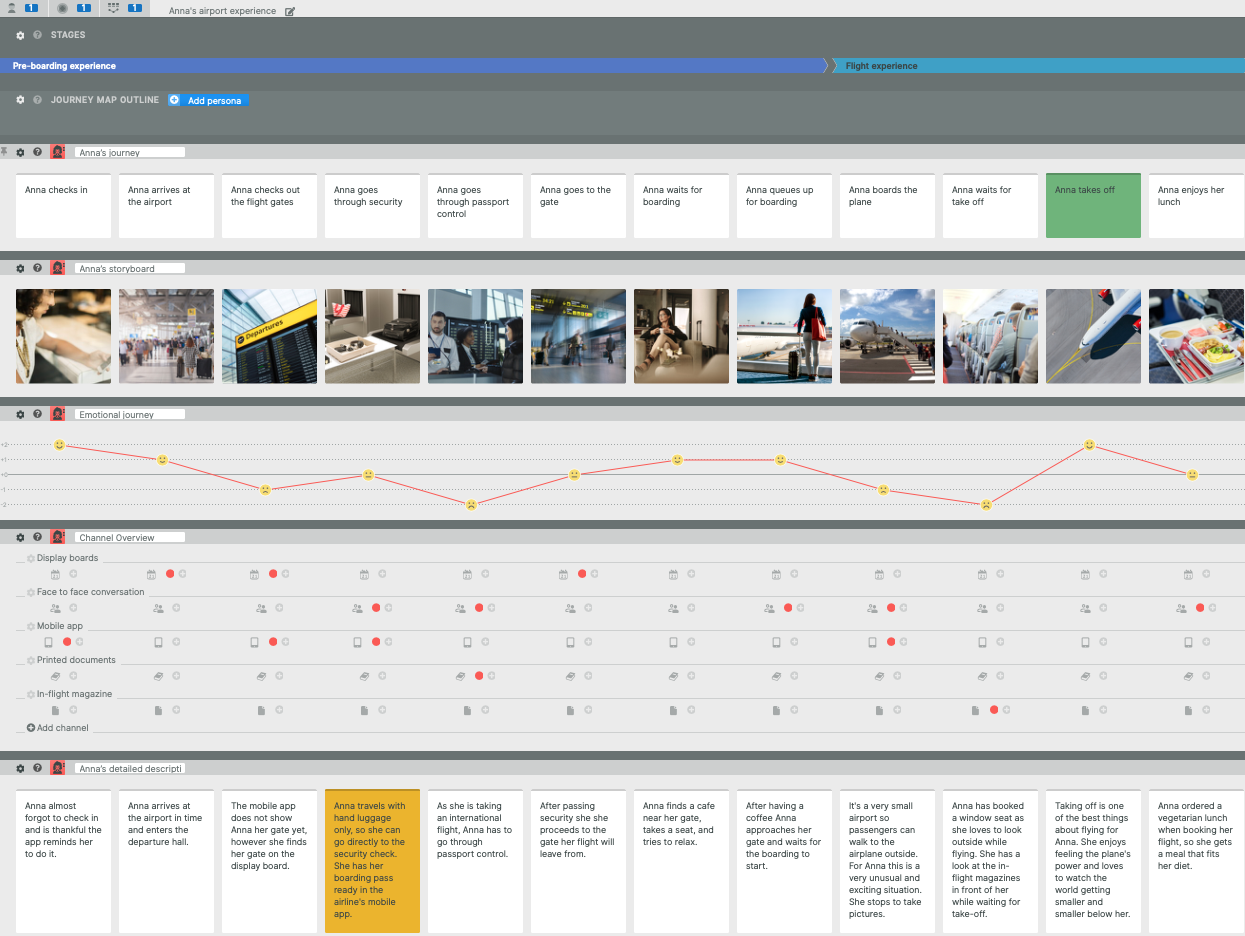The height and width of the screenshot is (936, 1245).
Task: Click the Emotional journey lane title field
Action: click(129, 414)
